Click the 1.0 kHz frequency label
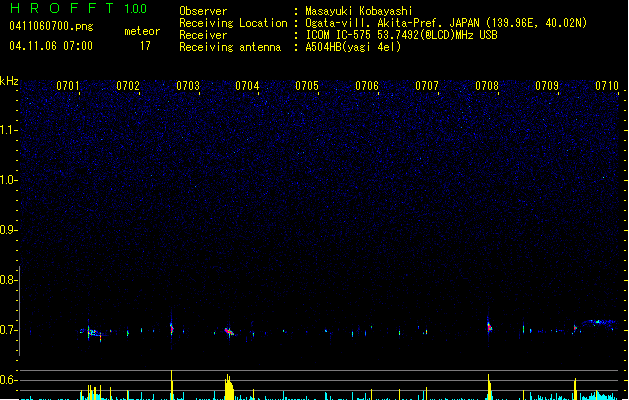This screenshot has width=629, height=400. pos(8,180)
